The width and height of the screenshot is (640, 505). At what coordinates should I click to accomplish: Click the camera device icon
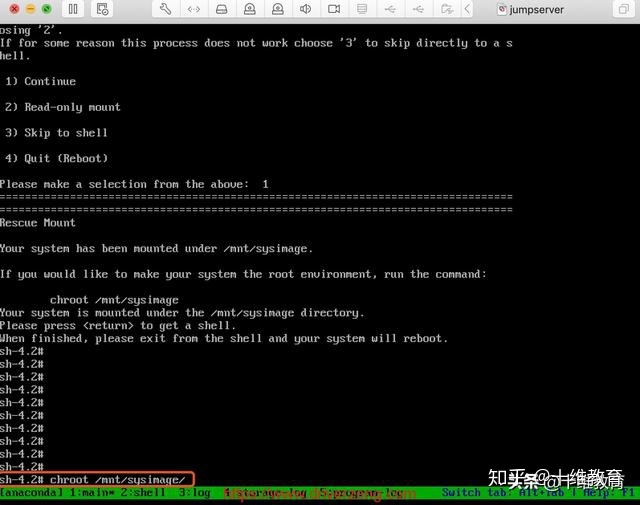[x=334, y=9]
